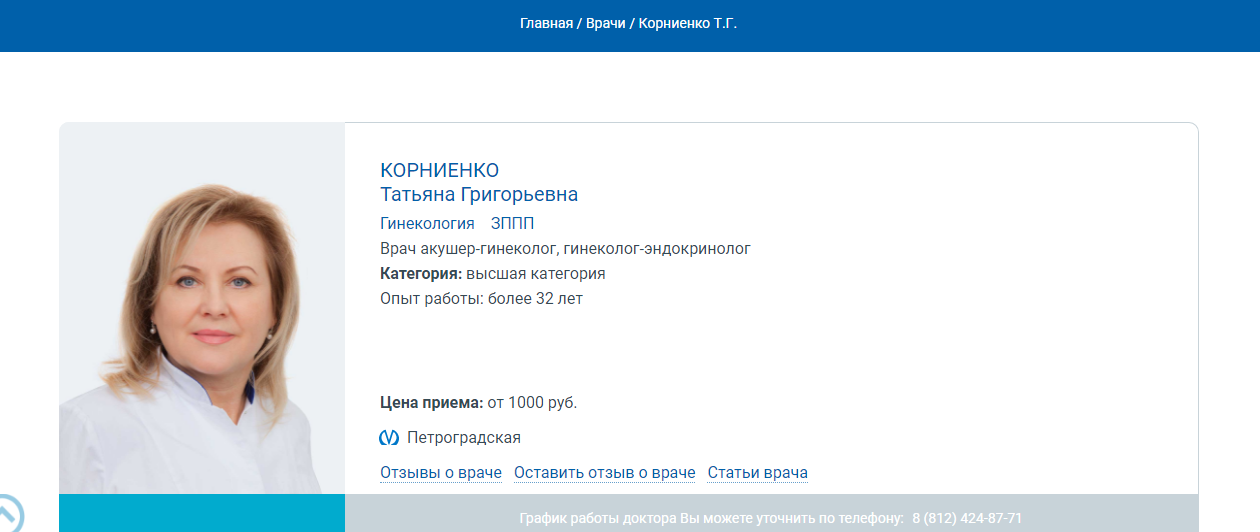Open Отзывы о враче link
The height and width of the screenshot is (532, 1260).
[440, 472]
